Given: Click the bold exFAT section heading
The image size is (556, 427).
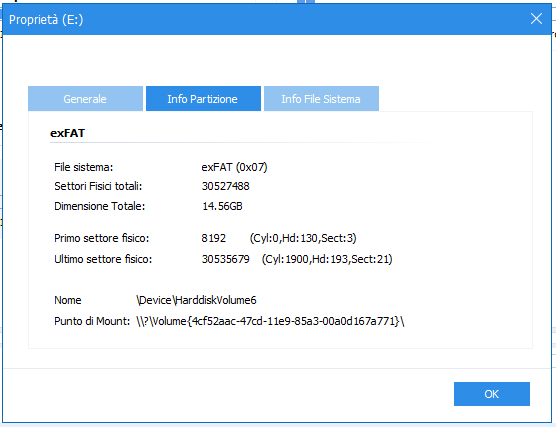Looking at the screenshot, I should click(x=67, y=133).
